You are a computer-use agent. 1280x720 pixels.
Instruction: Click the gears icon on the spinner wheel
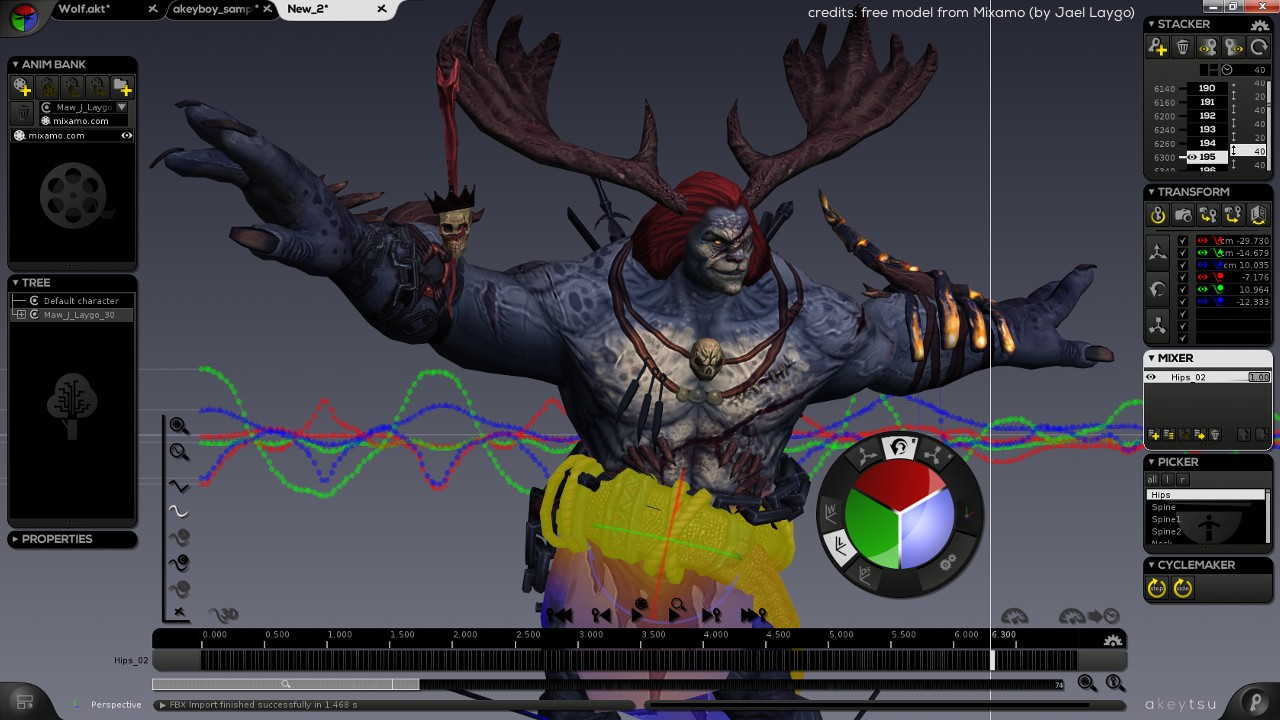947,562
